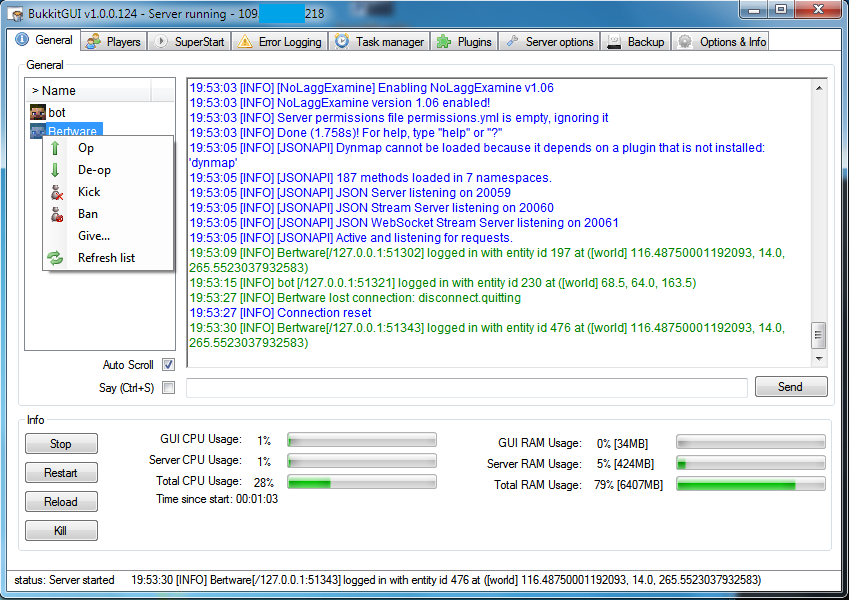The width and height of the screenshot is (849, 600).
Task: Choose Op from the context menu
Action: point(108,148)
